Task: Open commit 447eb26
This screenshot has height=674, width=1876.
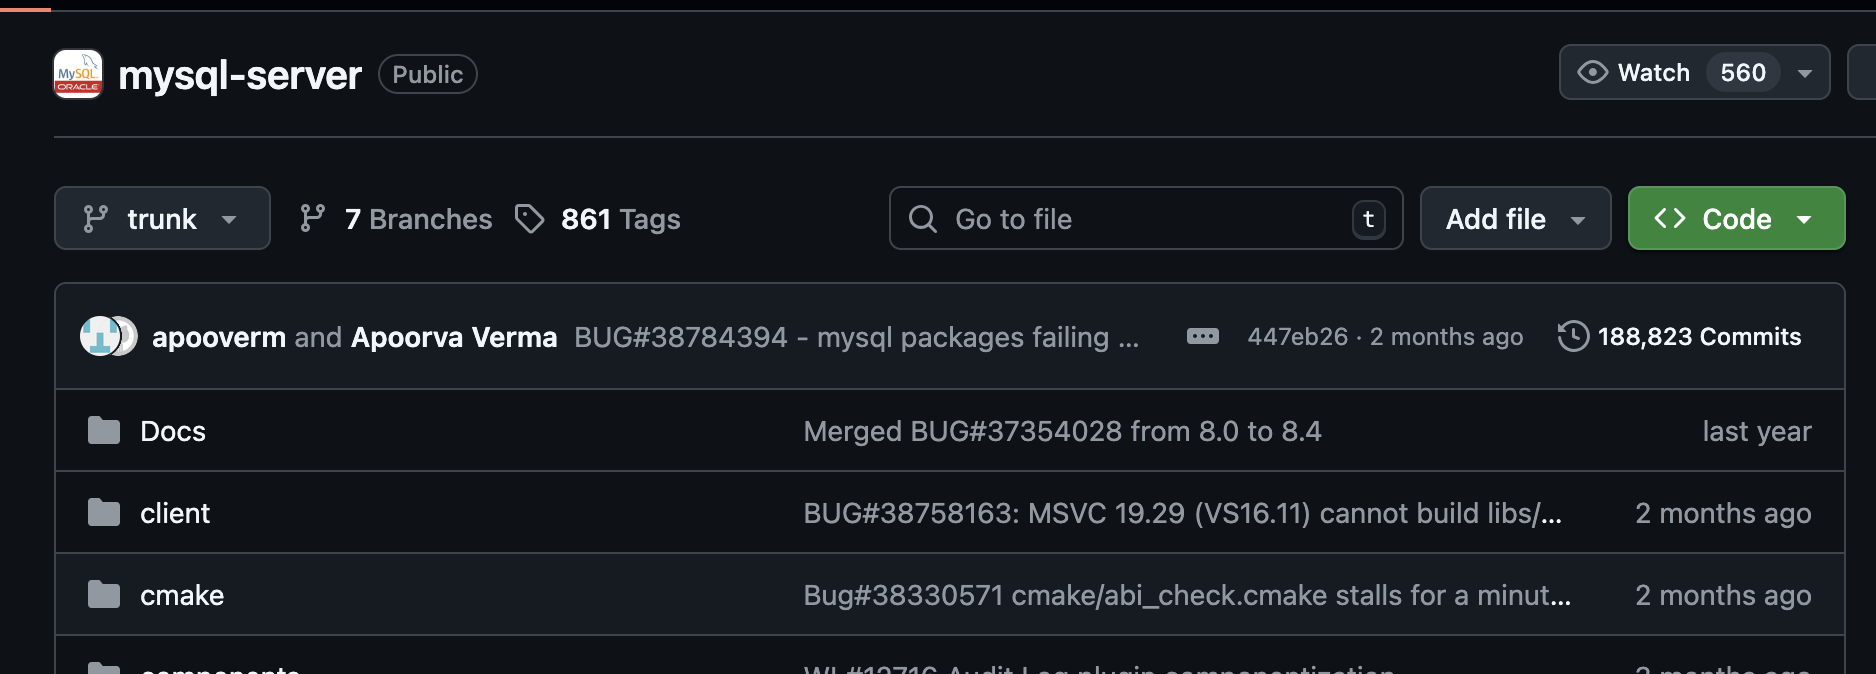Action: tap(1295, 337)
